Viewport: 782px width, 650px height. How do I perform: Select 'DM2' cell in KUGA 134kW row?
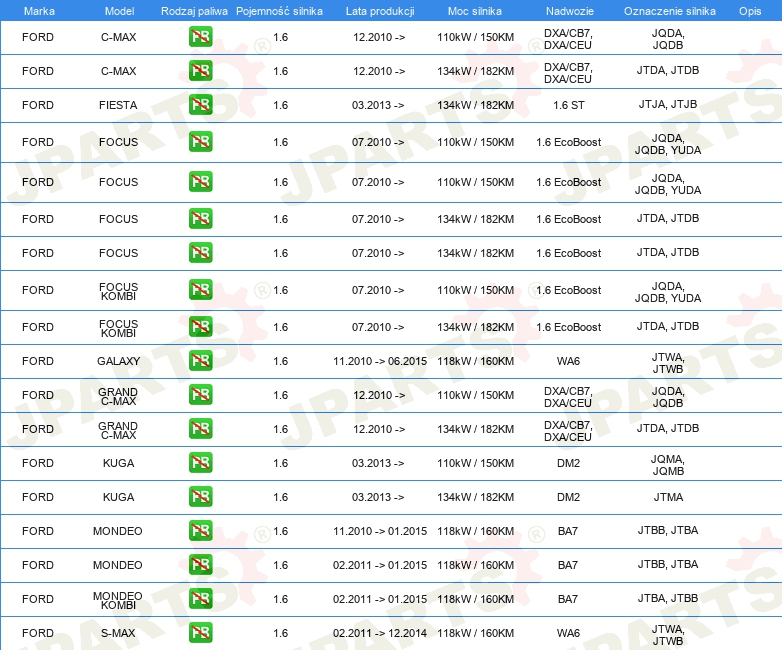(569, 497)
